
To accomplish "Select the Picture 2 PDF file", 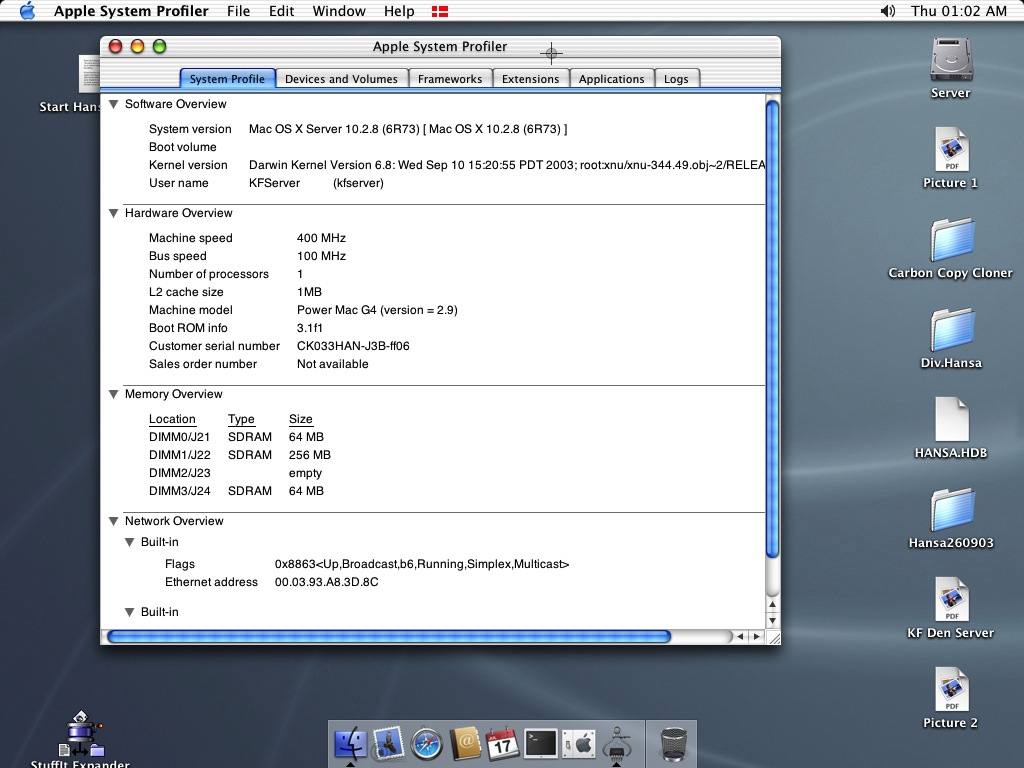I will pos(951,690).
